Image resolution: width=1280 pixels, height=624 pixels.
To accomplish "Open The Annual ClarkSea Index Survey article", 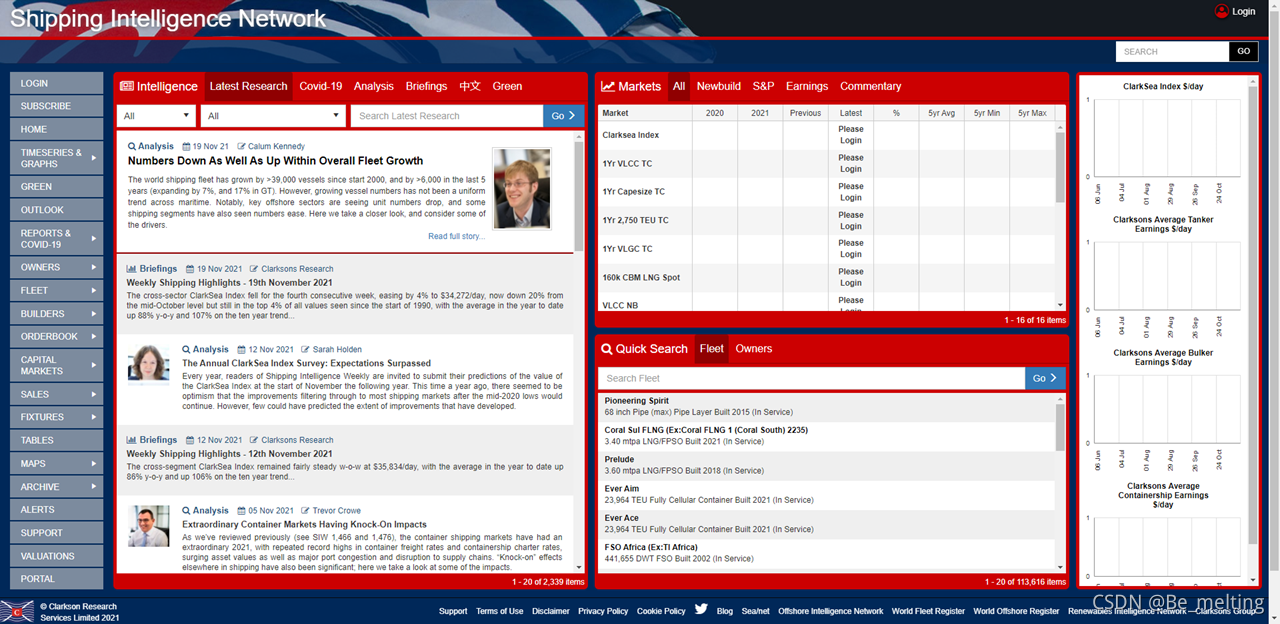I will [306, 363].
